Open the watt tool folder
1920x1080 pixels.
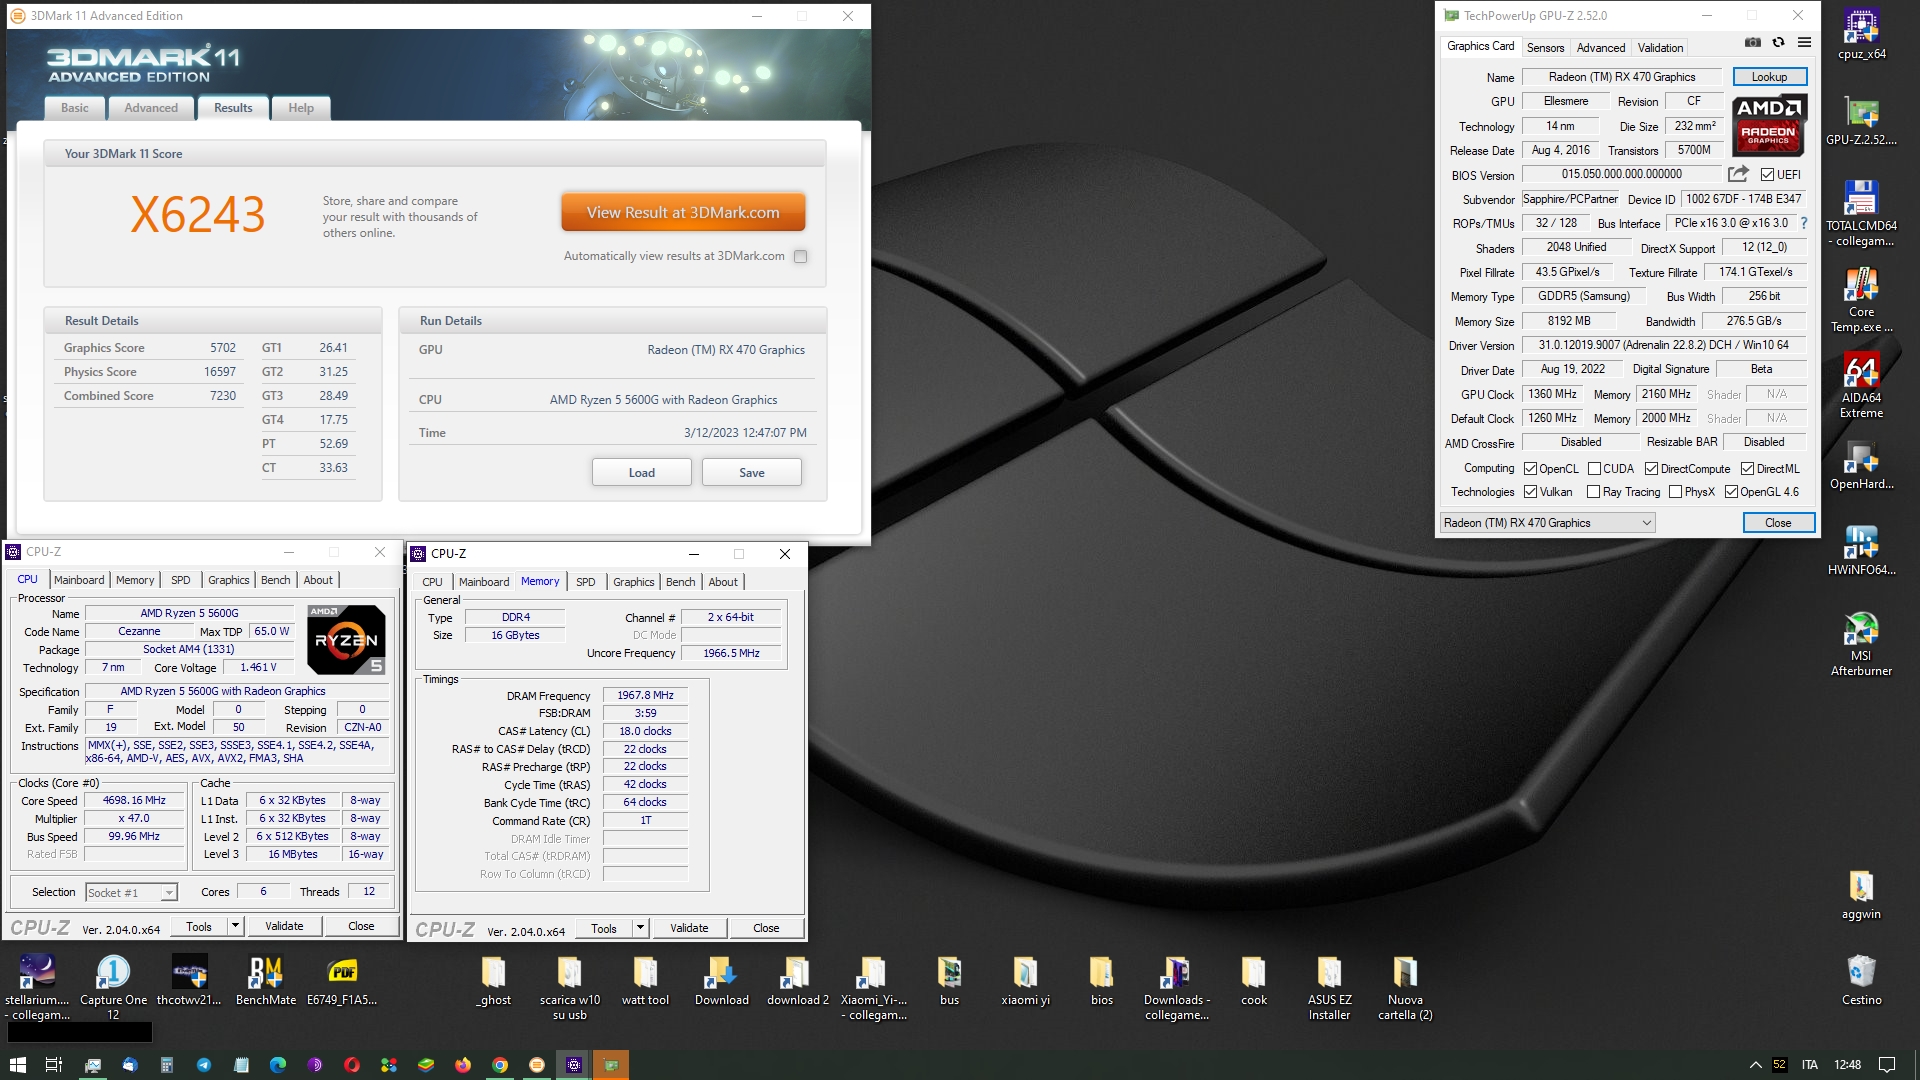(645, 980)
